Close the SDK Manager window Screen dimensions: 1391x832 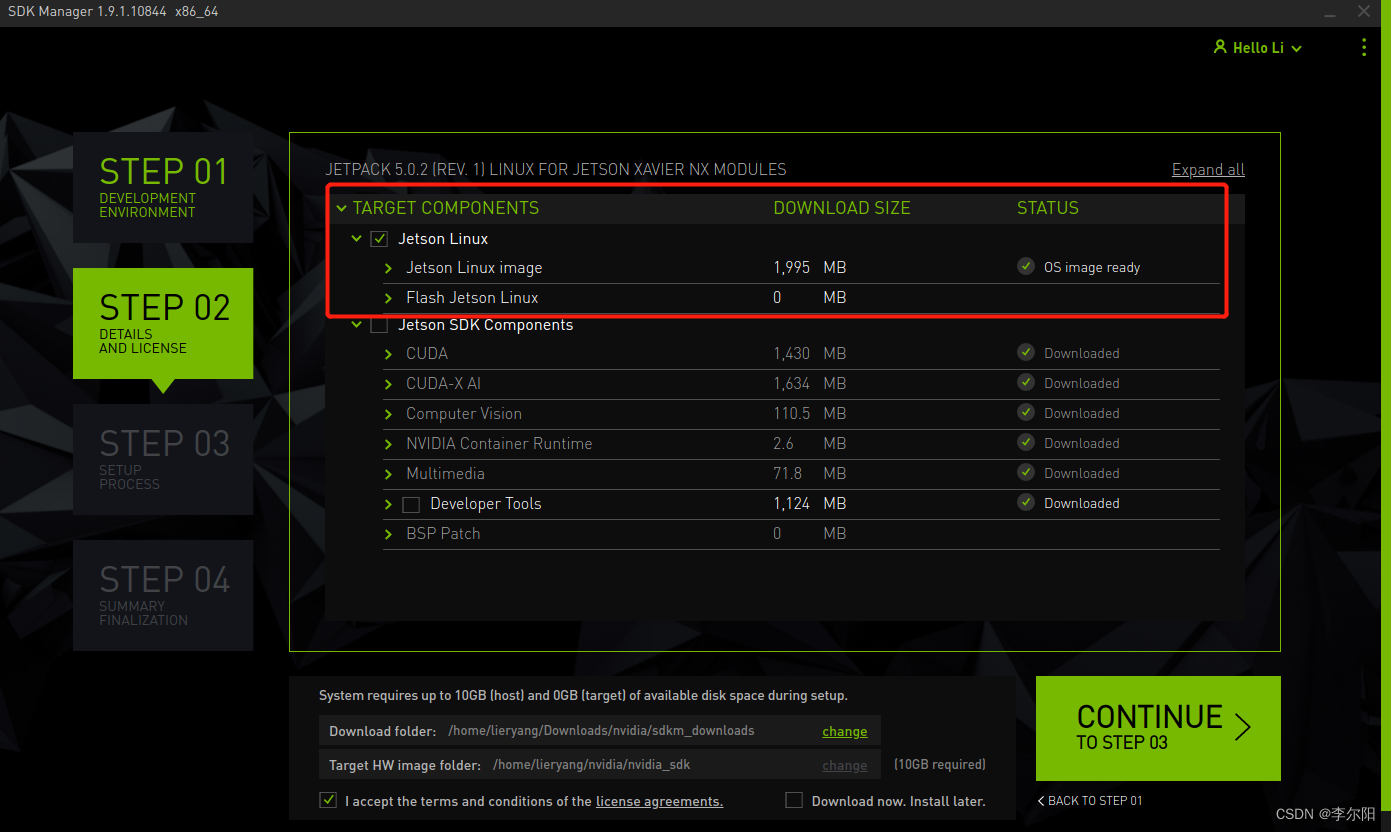click(x=1364, y=11)
